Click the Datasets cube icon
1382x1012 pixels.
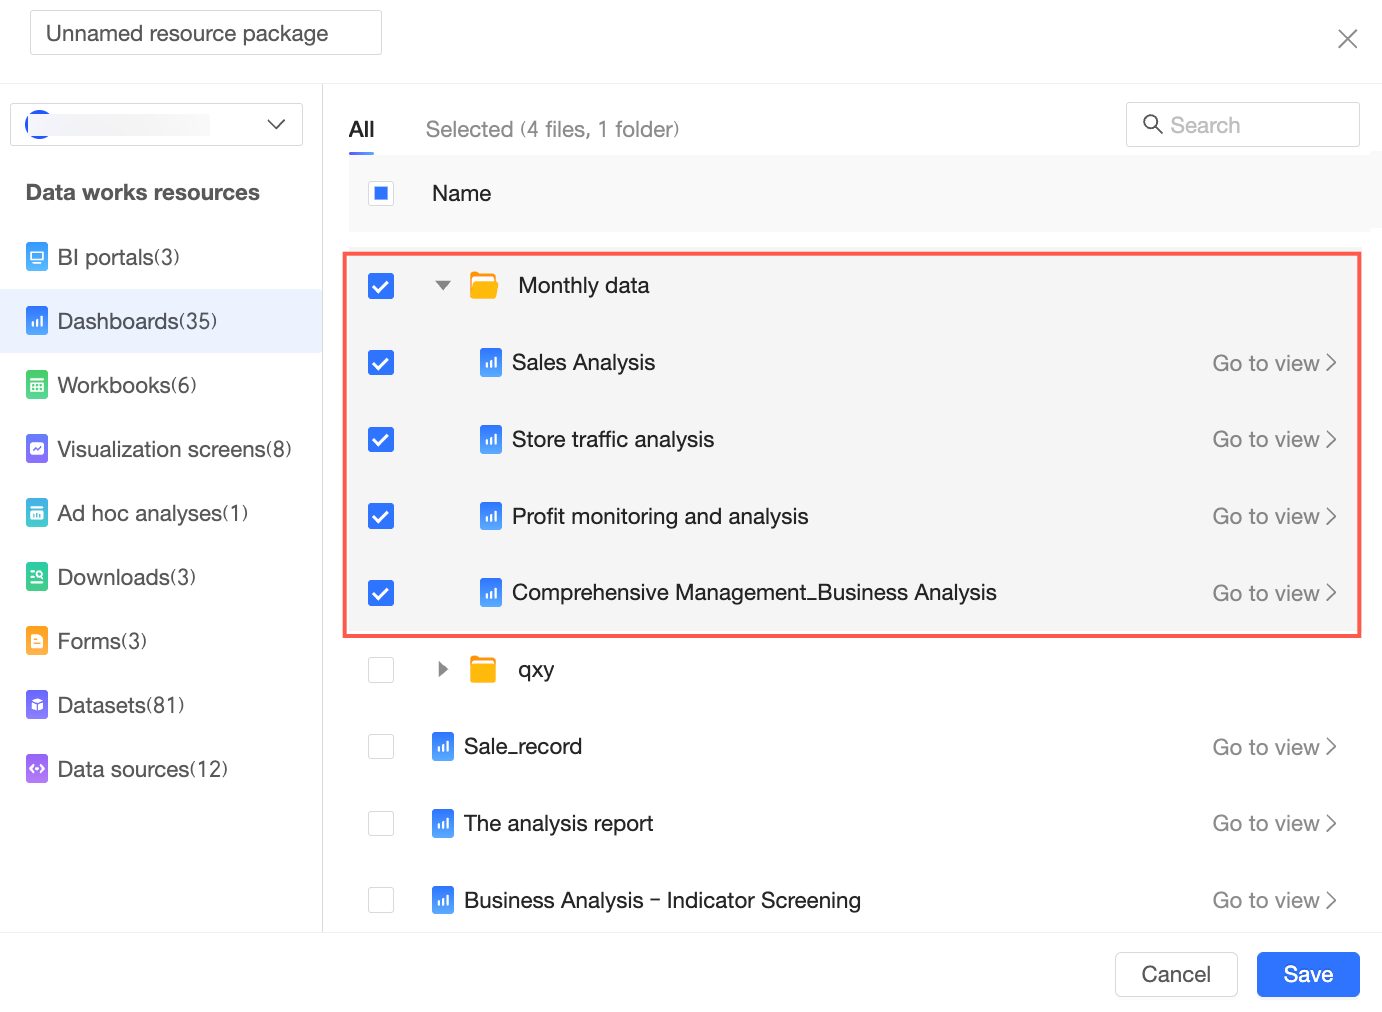pyautogui.click(x=37, y=705)
